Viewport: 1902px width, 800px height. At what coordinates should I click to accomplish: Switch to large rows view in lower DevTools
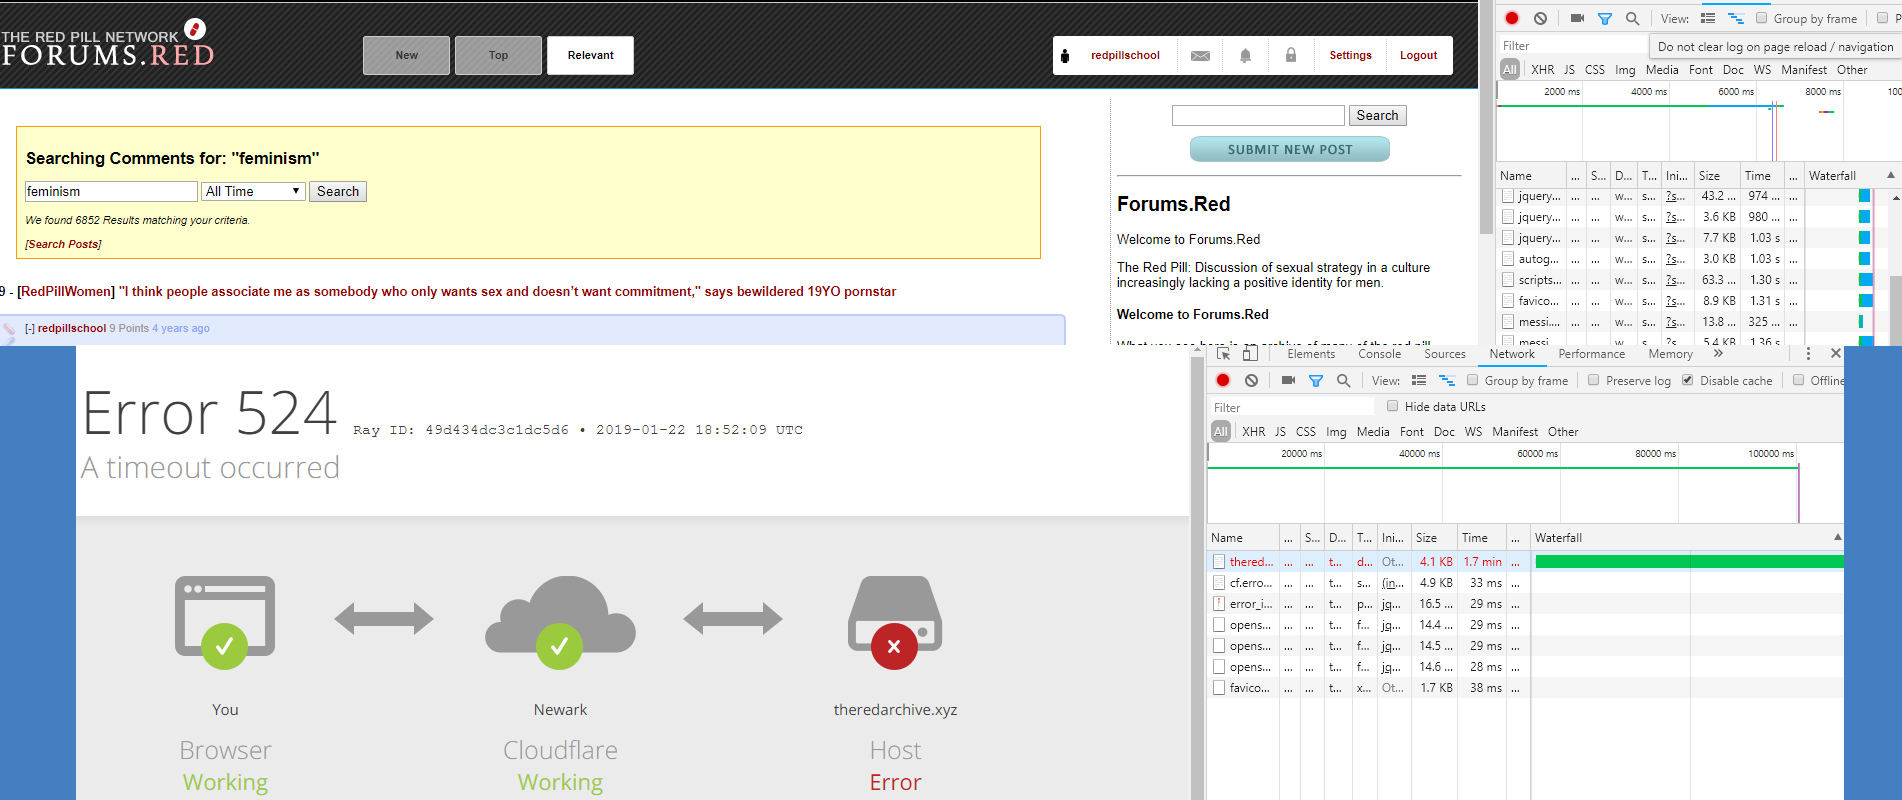1419,380
